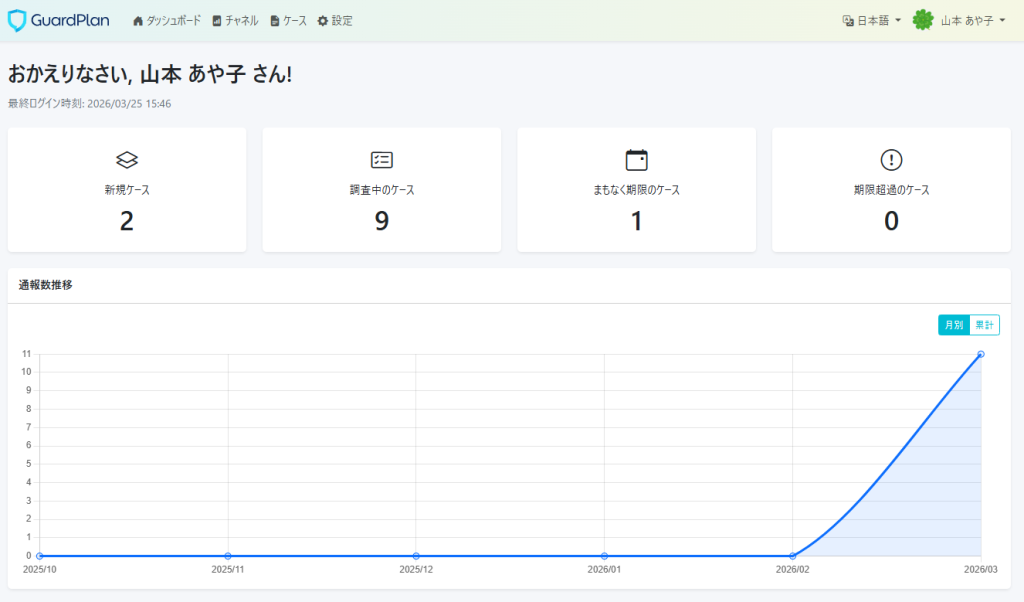The width and height of the screenshot is (1024, 602).
Task: Click the GuardPlan shield logo
Action: pos(17,20)
